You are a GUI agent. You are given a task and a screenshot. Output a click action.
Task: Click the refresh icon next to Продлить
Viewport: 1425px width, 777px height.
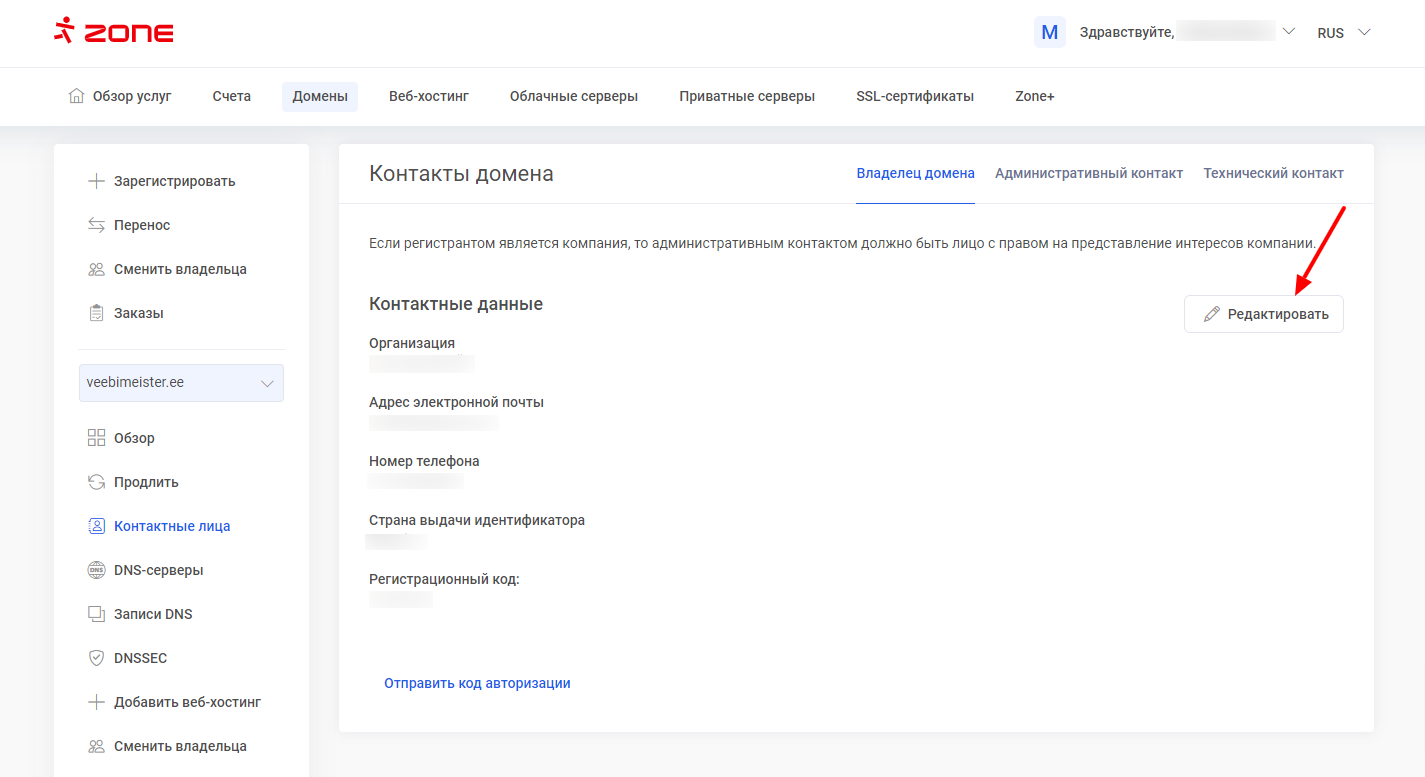(96, 482)
